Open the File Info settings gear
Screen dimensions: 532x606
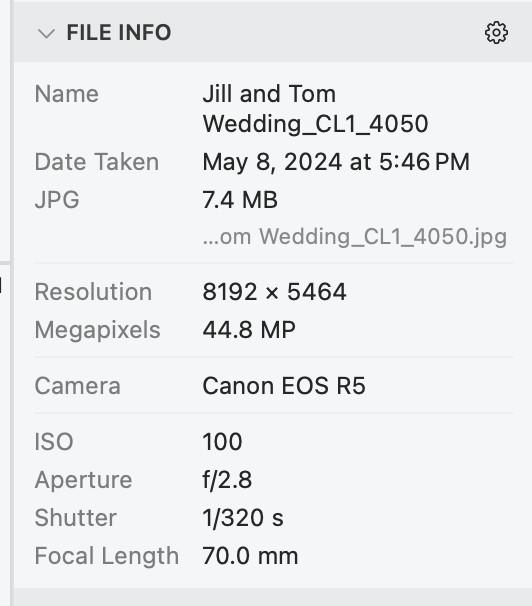coord(496,32)
